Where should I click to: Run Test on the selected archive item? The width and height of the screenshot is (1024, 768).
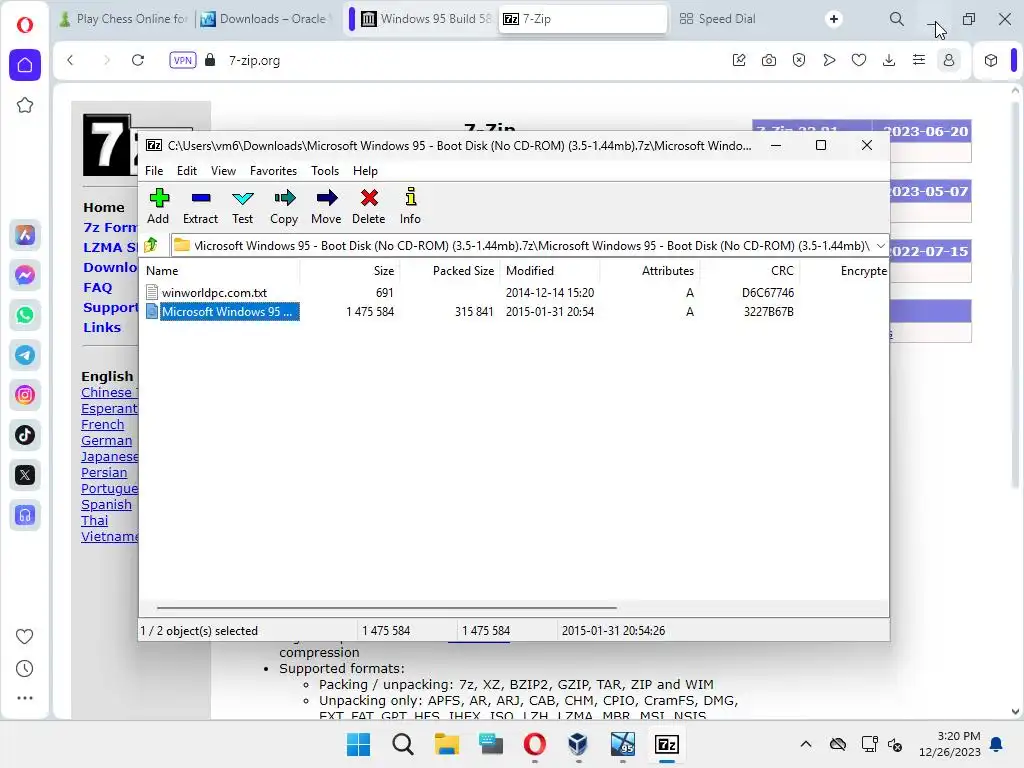pyautogui.click(x=242, y=206)
